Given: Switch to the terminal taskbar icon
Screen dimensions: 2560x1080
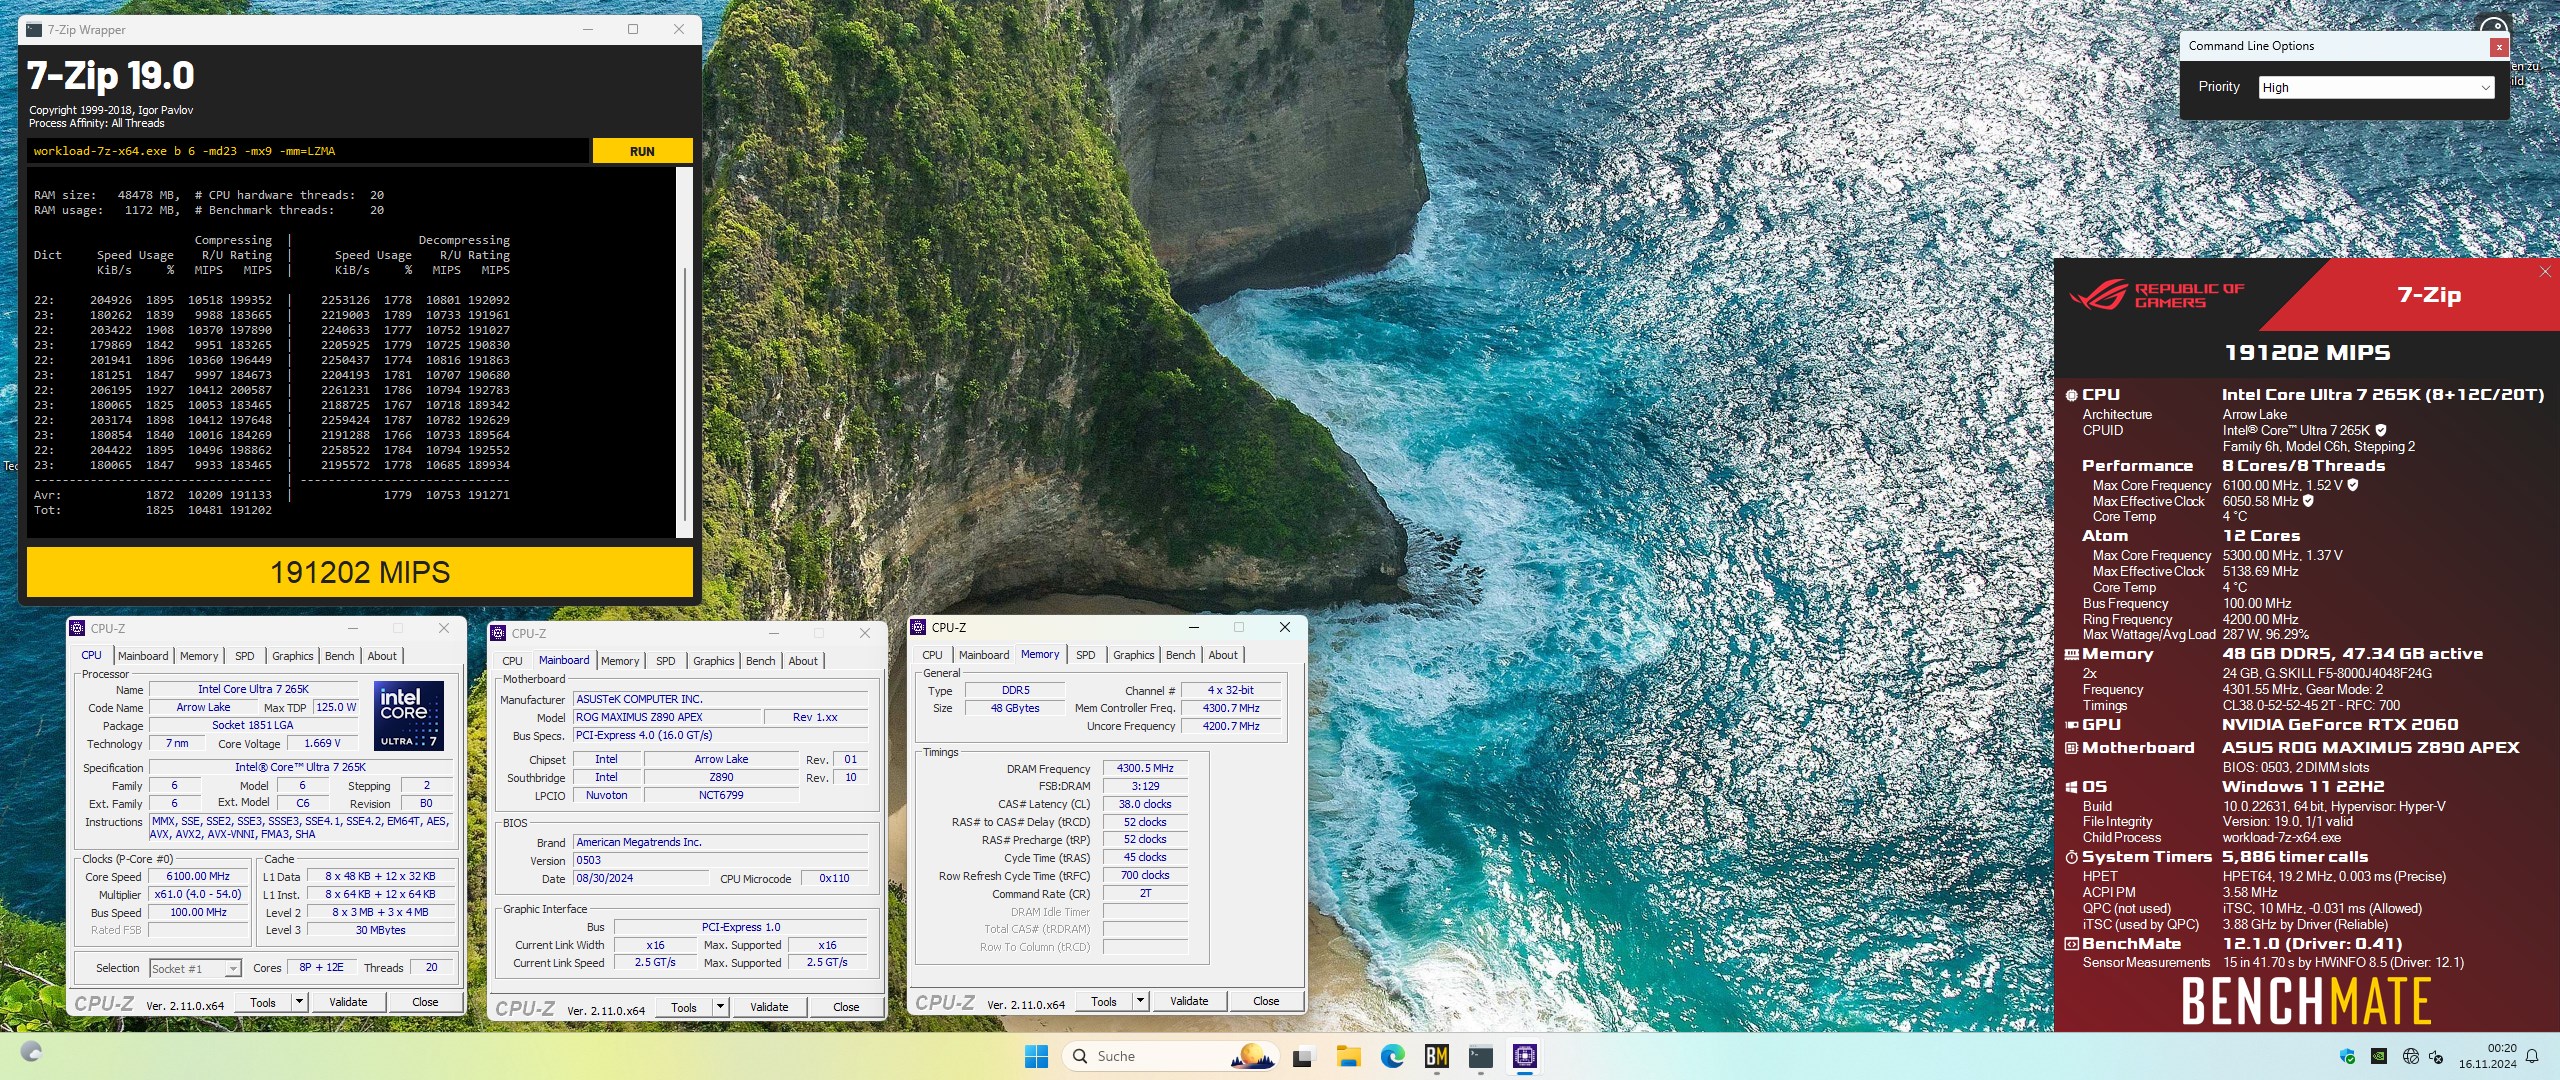Looking at the screenshot, I should tap(1481, 1056).
